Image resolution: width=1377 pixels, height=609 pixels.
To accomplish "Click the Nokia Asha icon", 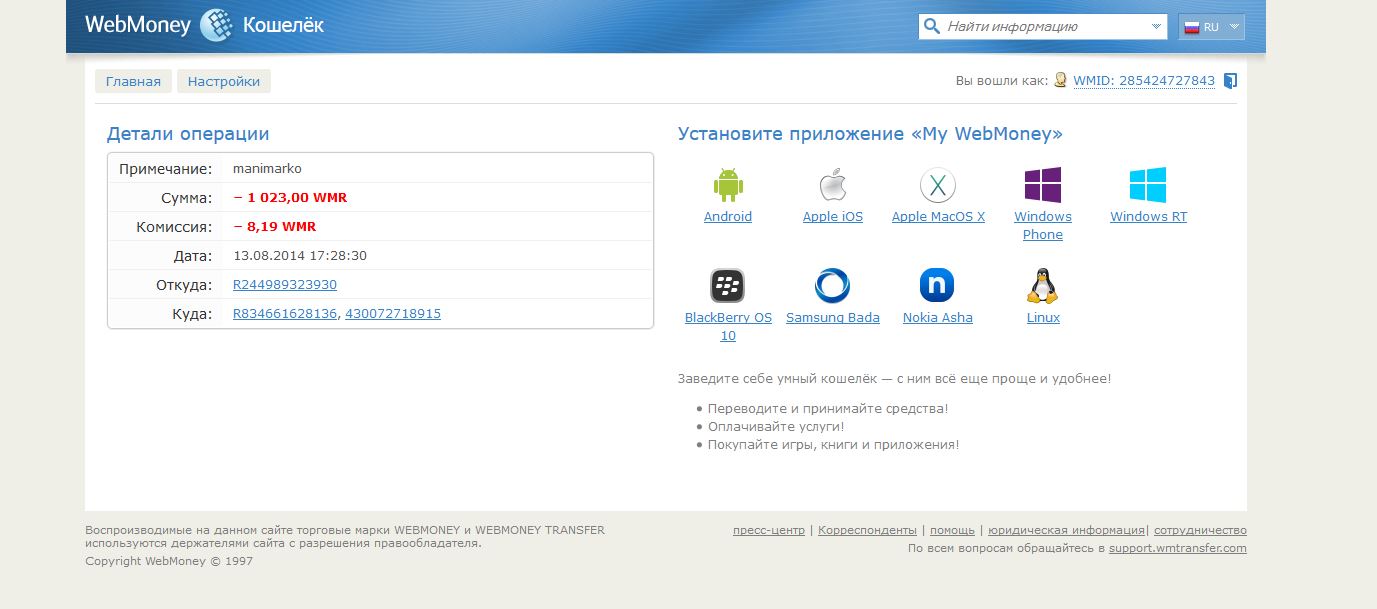I will click(x=938, y=286).
